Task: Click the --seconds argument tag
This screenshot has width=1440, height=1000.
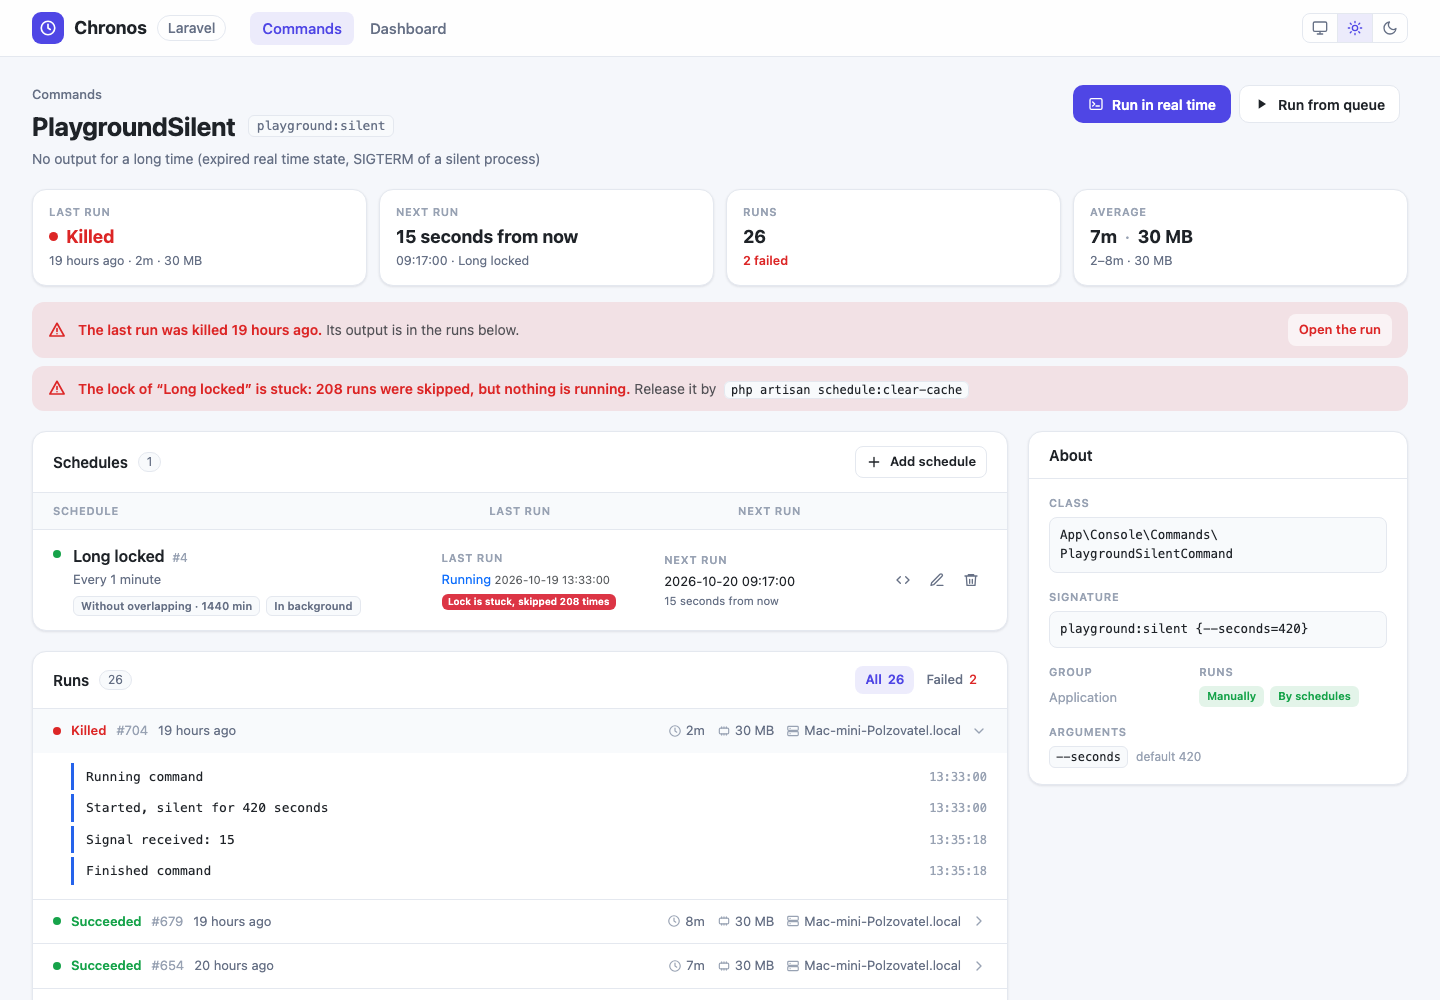Action: point(1088,757)
